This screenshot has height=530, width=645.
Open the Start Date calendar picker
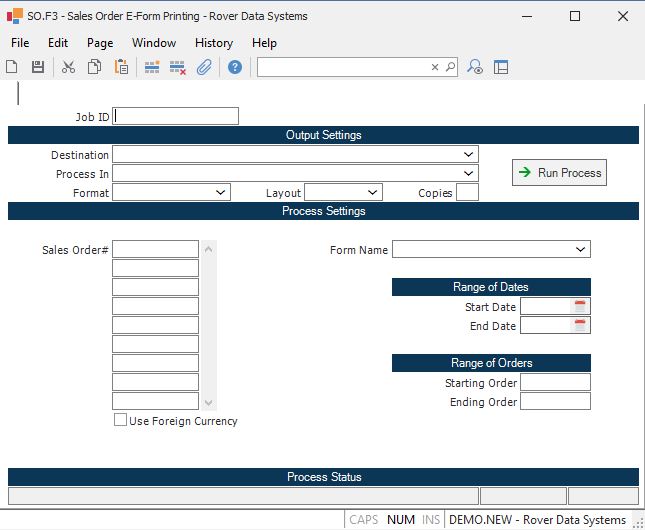point(581,307)
